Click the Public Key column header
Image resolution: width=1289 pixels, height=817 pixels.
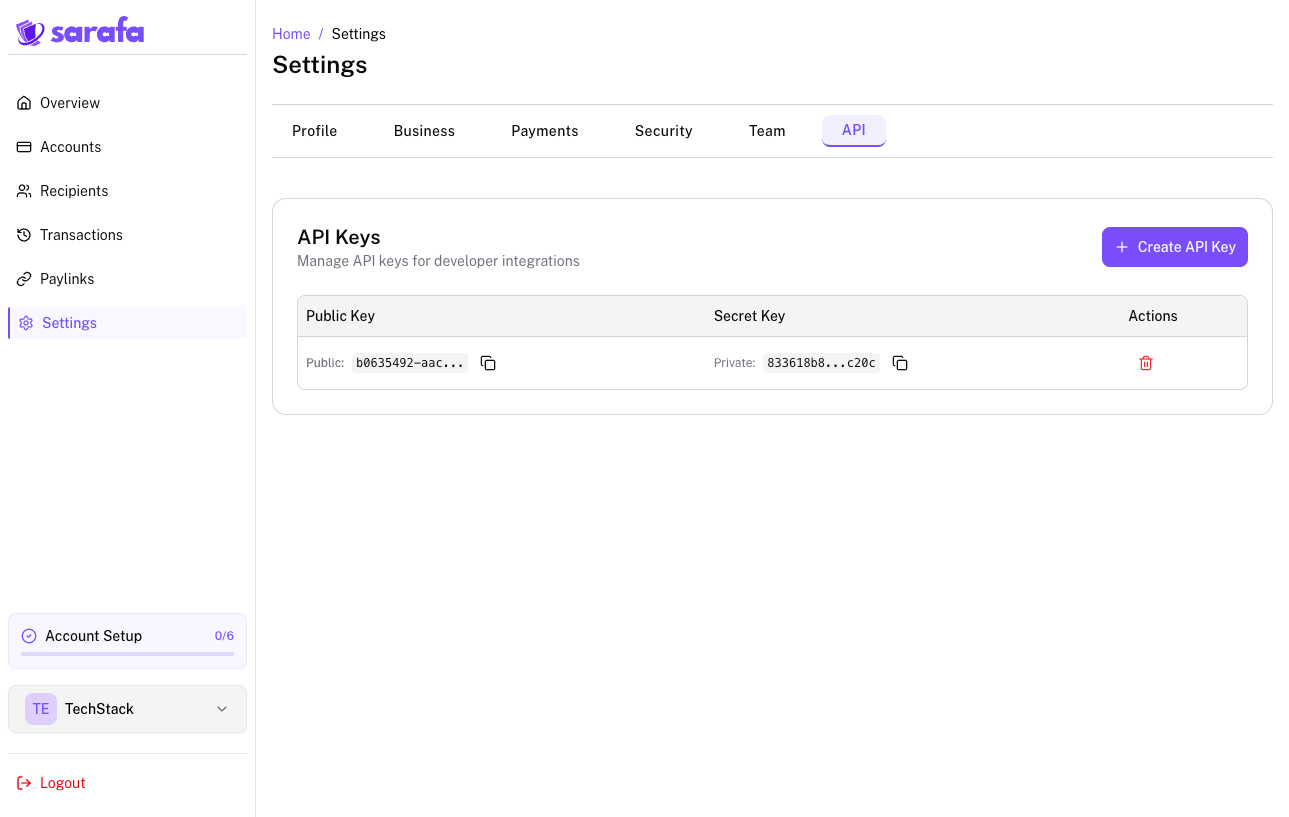(340, 316)
